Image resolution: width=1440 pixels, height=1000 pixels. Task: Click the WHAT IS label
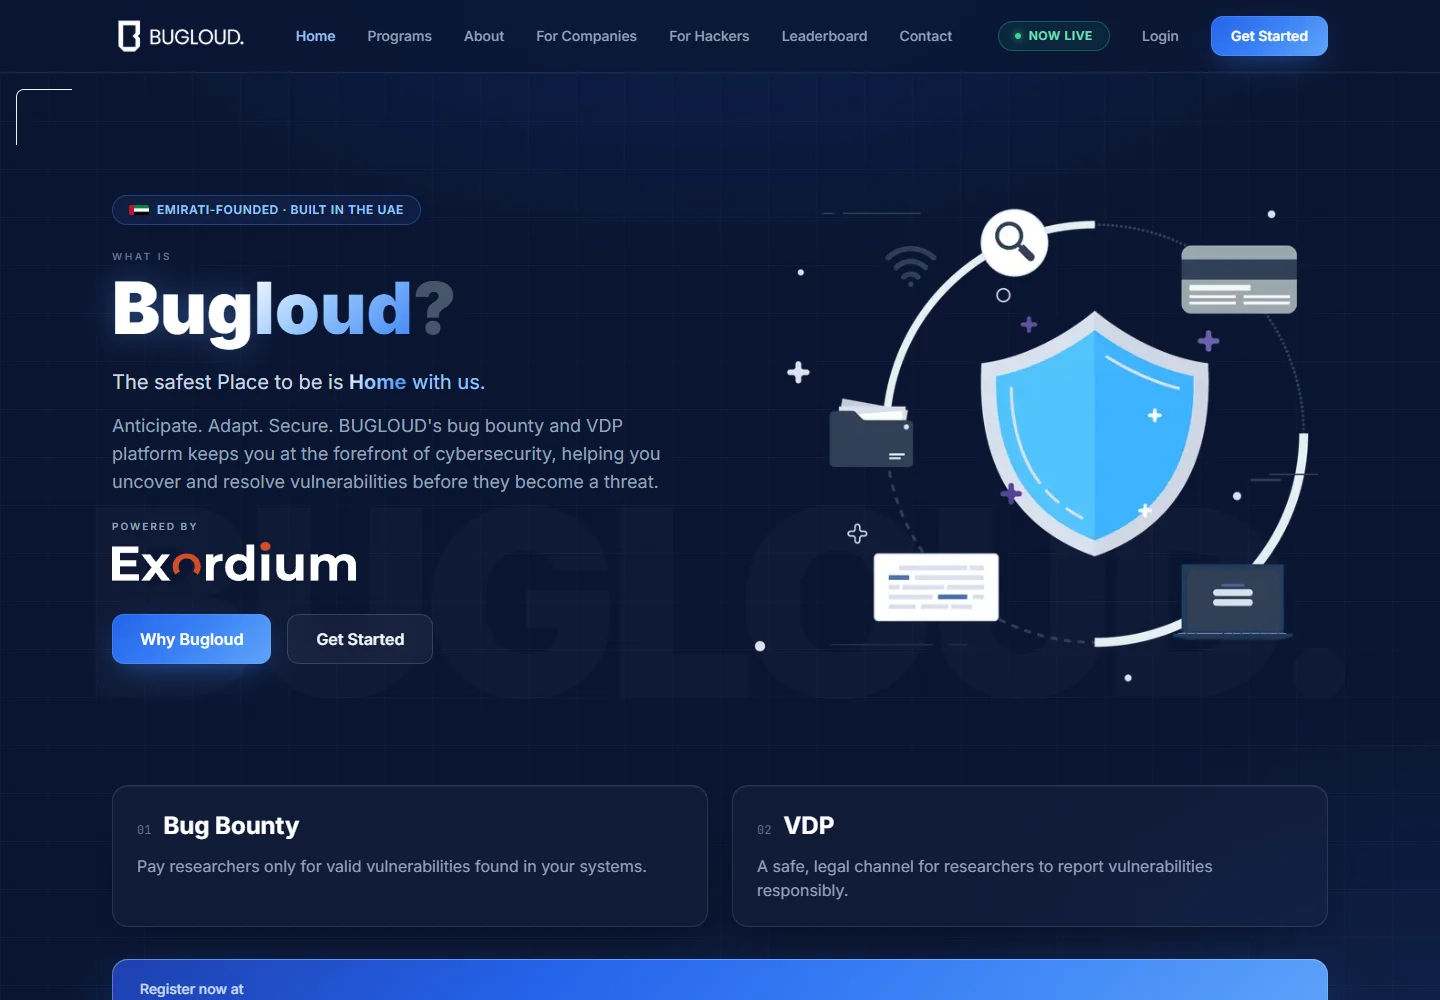pos(141,257)
